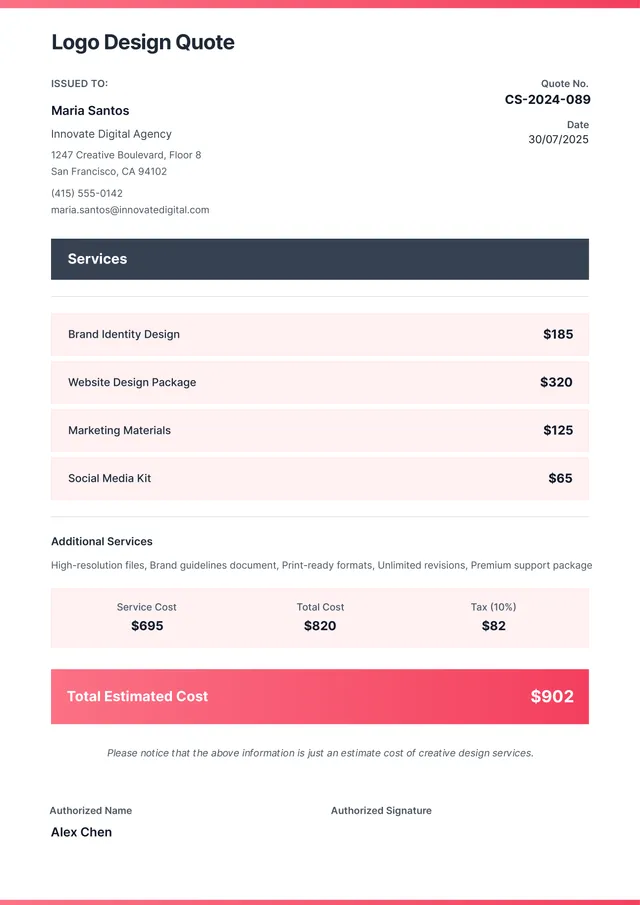The image size is (640, 905).
Task: Click the dark Services header bar
Action: point(320,259)
